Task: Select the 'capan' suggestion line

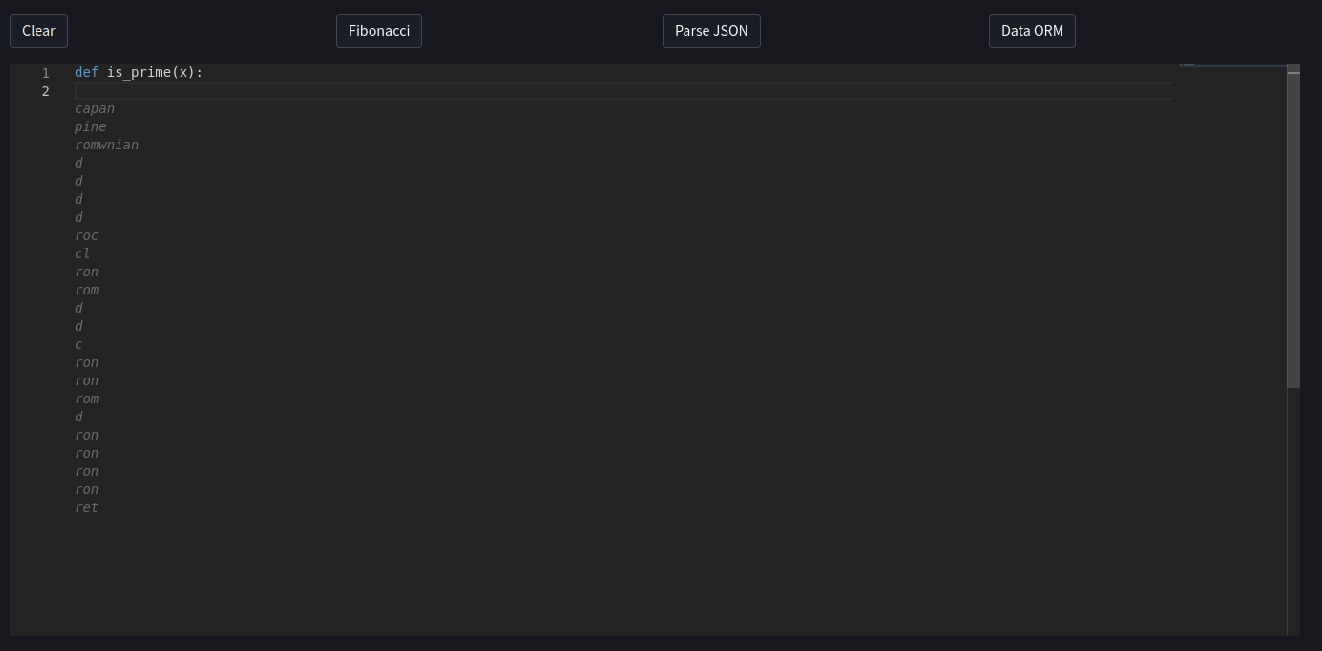Action: tap(95, 108)
